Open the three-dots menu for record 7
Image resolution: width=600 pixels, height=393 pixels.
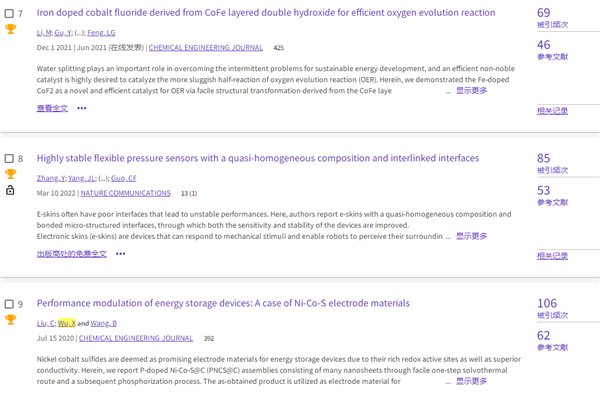tap(82, 108)
